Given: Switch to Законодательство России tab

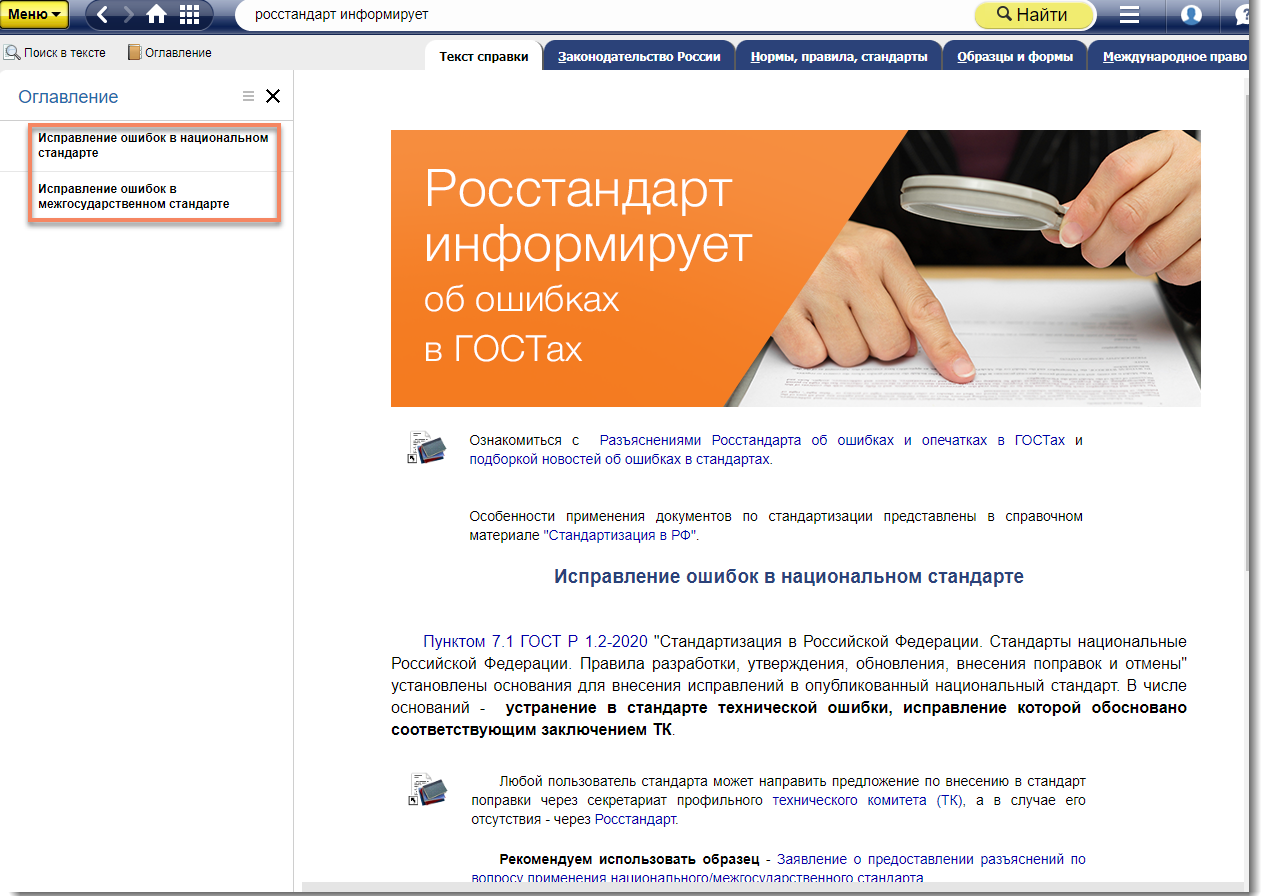Looking at the screenshot, I should [639, 56].
